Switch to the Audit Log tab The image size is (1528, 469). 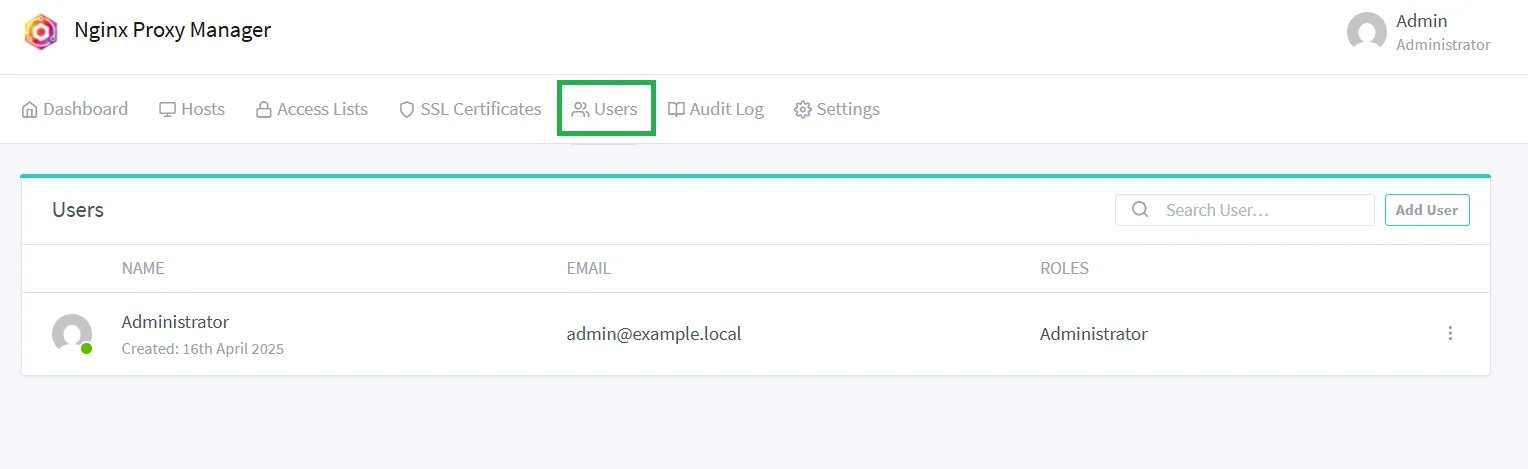[716, 110]
